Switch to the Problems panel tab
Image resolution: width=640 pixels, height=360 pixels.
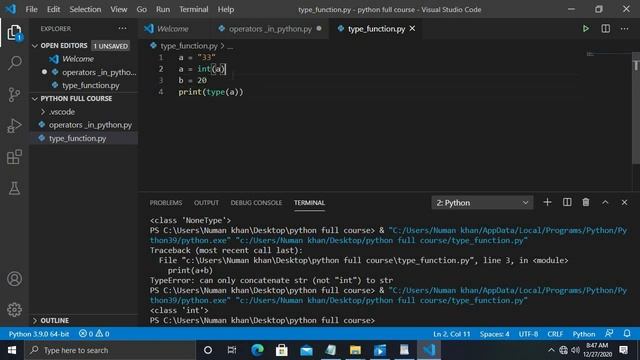[166, 203]
